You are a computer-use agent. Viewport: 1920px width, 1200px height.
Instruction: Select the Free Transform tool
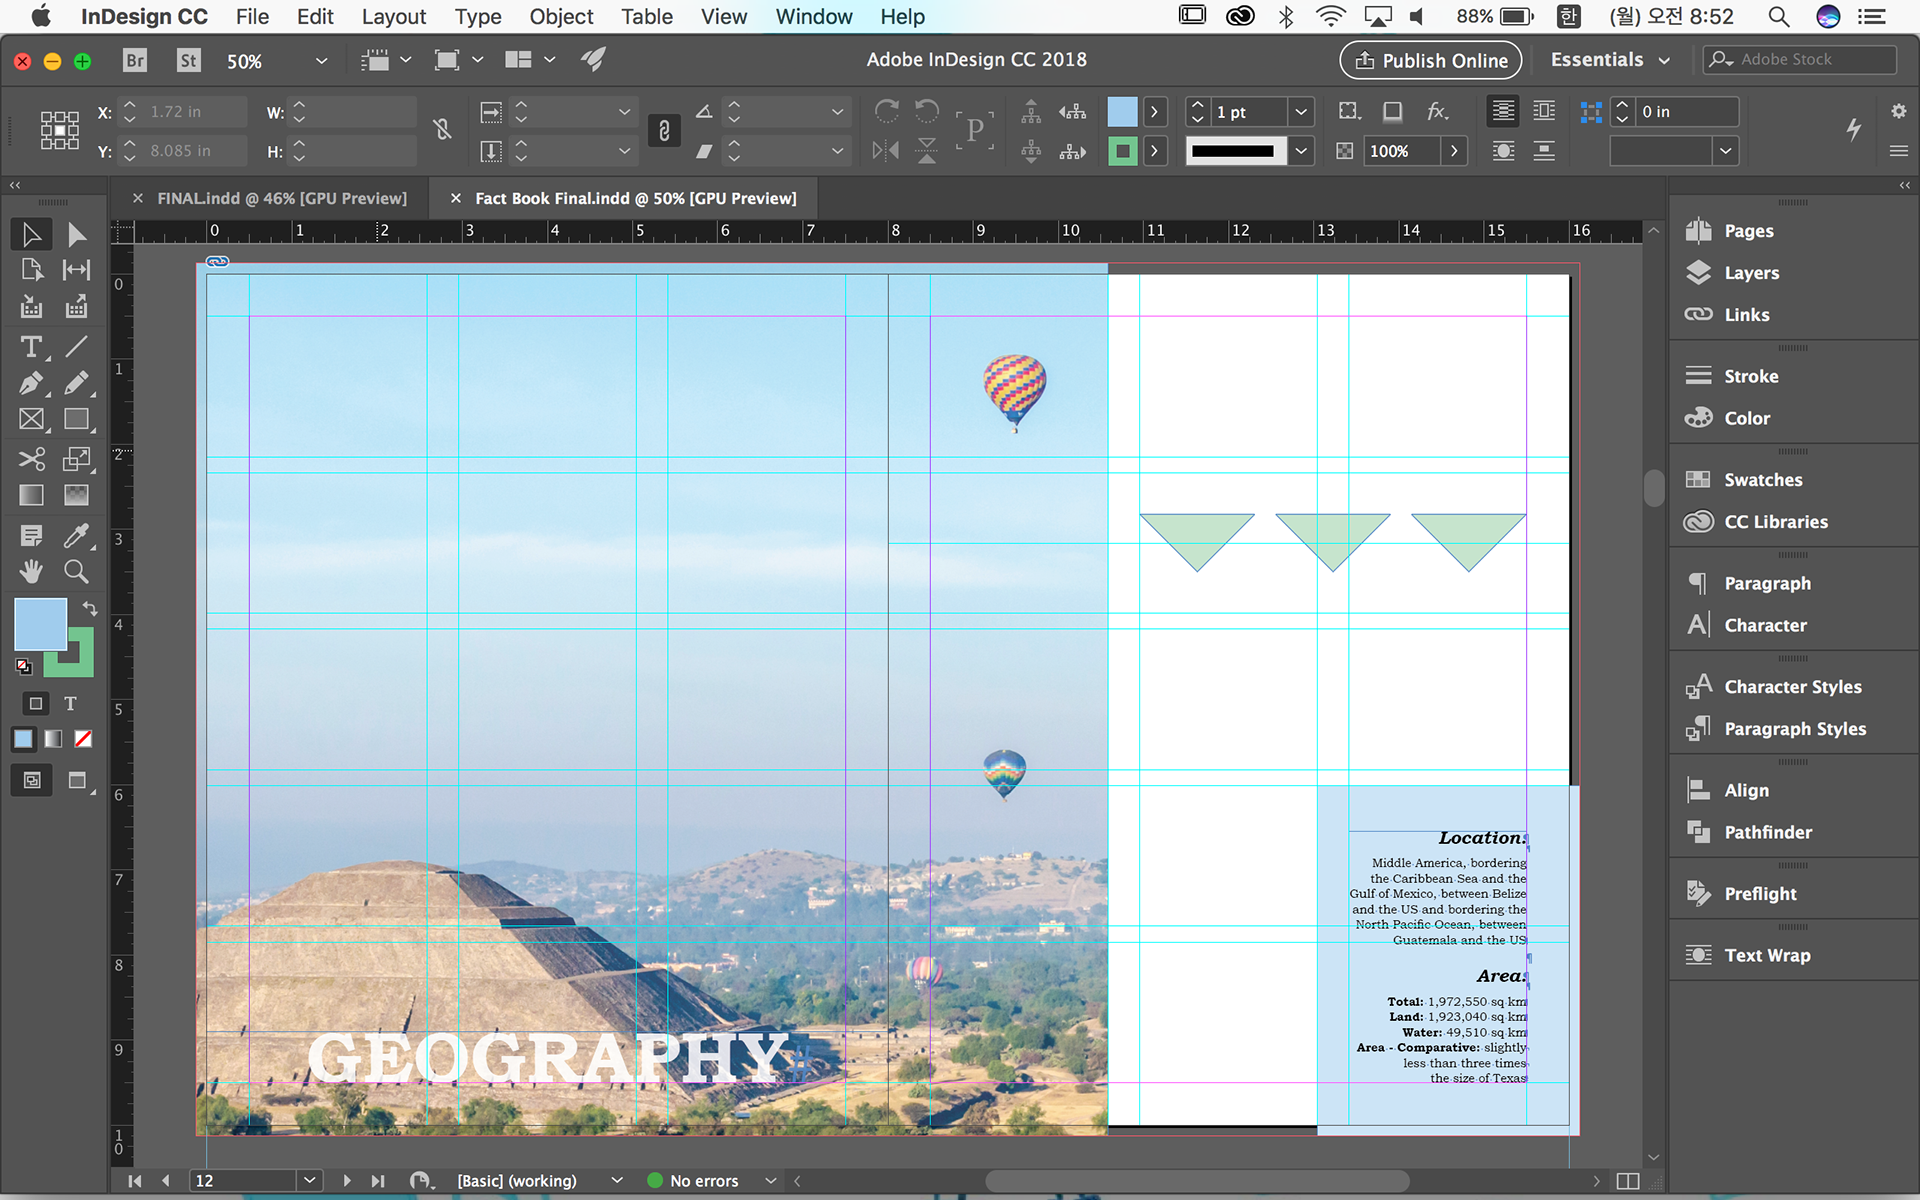76,459
